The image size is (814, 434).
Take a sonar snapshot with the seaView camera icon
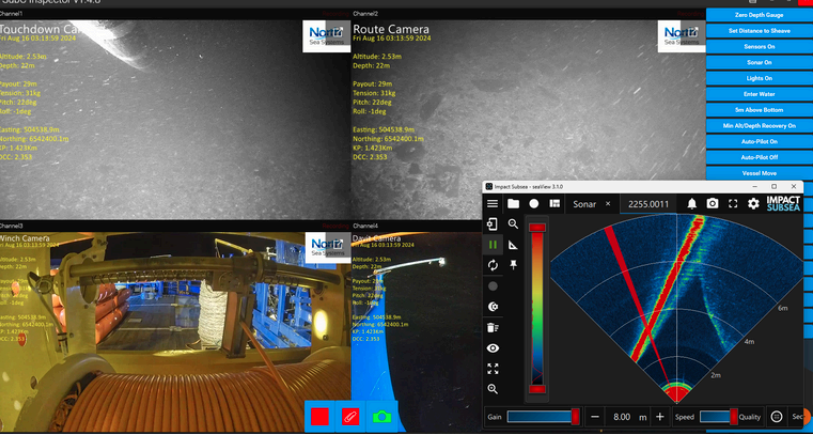click(712, 204)
